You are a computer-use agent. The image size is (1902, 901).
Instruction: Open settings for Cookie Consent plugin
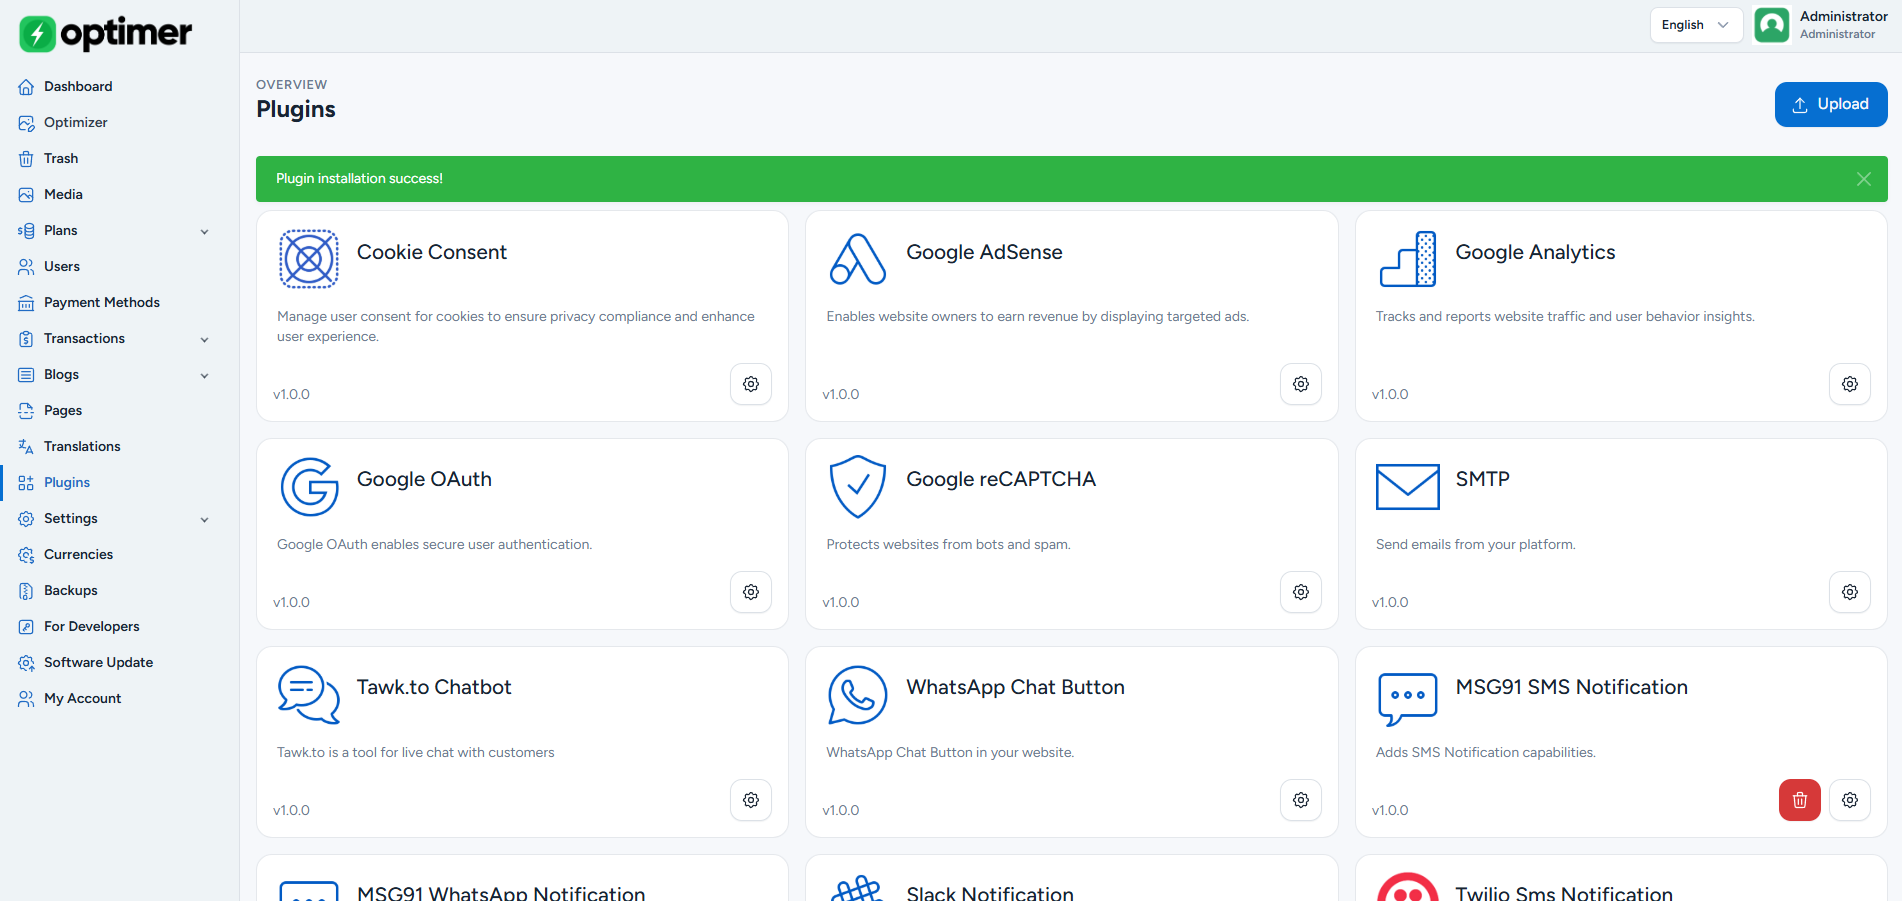[751, 384]
